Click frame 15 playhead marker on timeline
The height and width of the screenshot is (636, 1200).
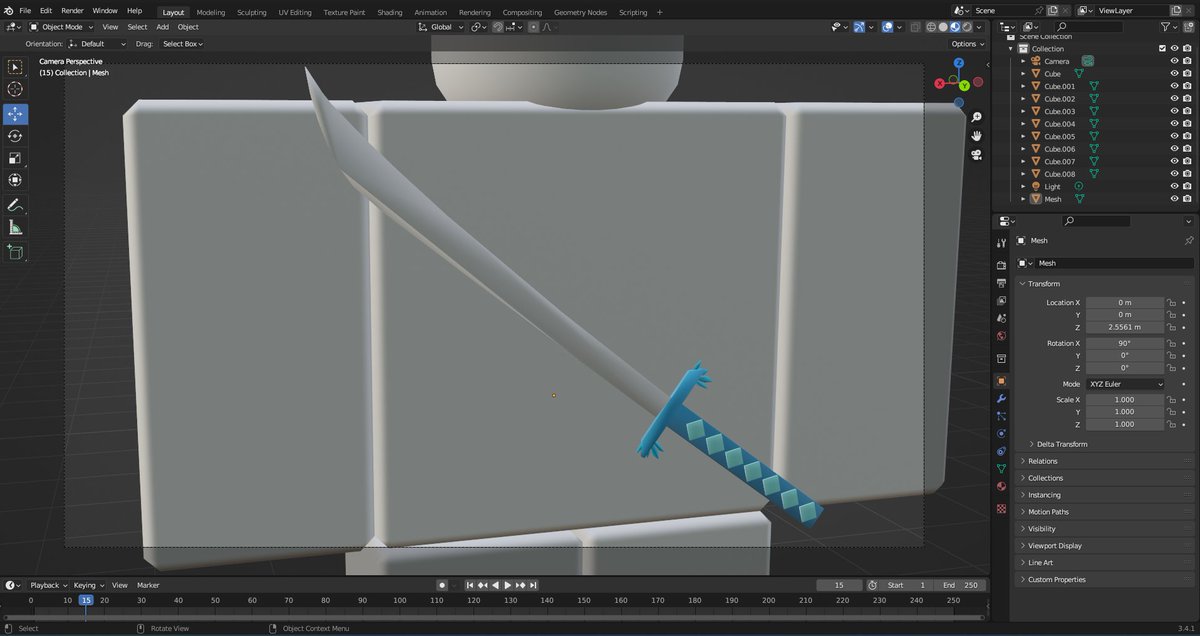85,600
